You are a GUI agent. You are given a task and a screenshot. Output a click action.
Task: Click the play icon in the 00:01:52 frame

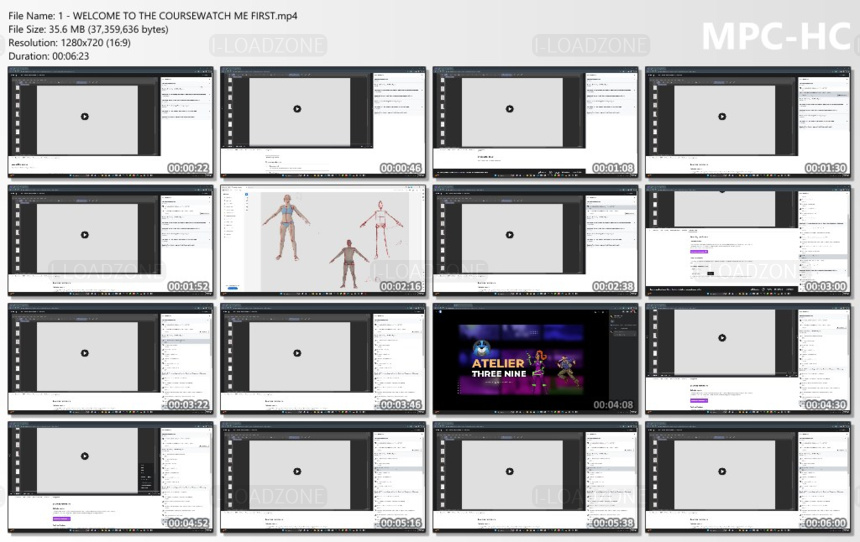(84, 235)
